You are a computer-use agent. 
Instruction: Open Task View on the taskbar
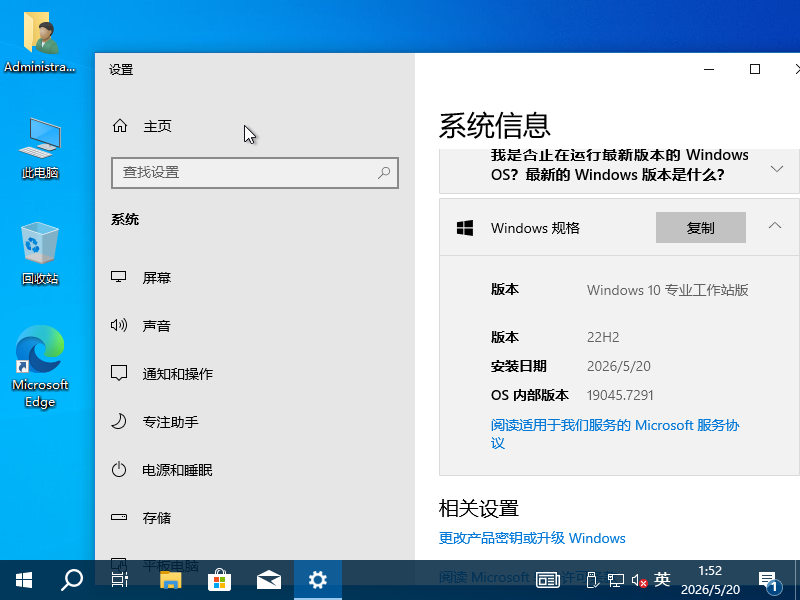point(120,580)
